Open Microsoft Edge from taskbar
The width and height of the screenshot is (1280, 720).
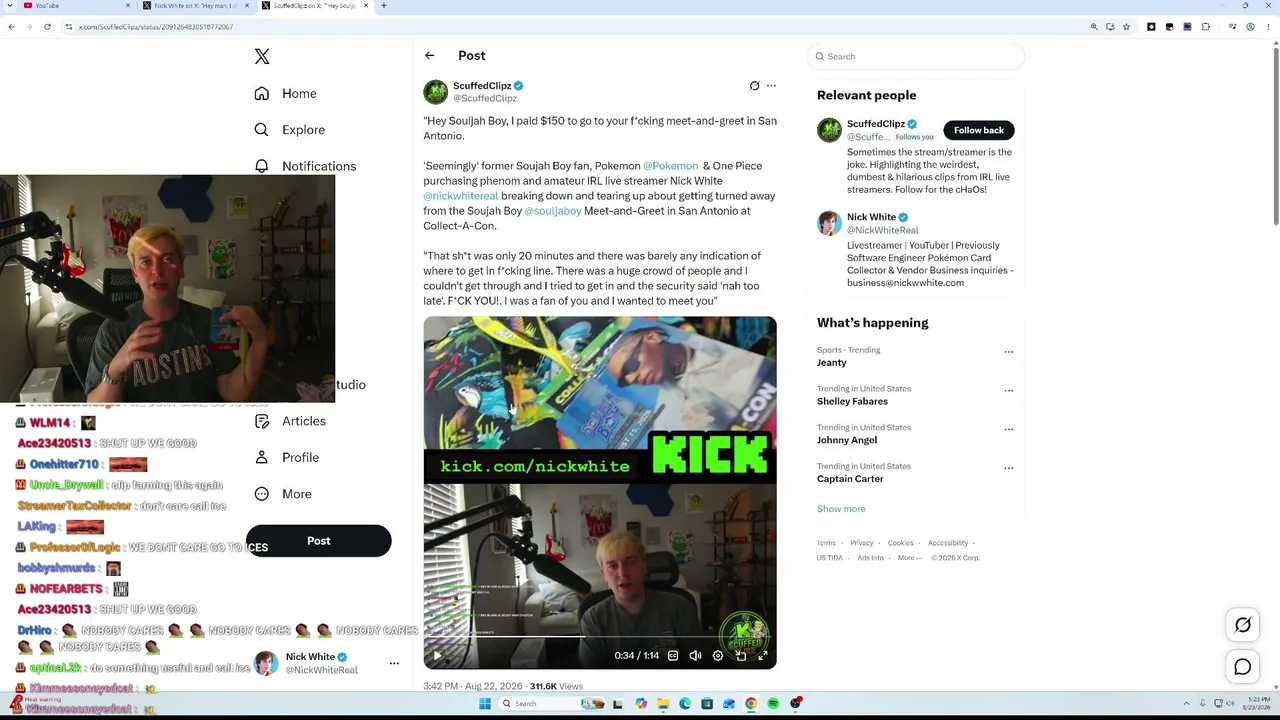(685, 704)
